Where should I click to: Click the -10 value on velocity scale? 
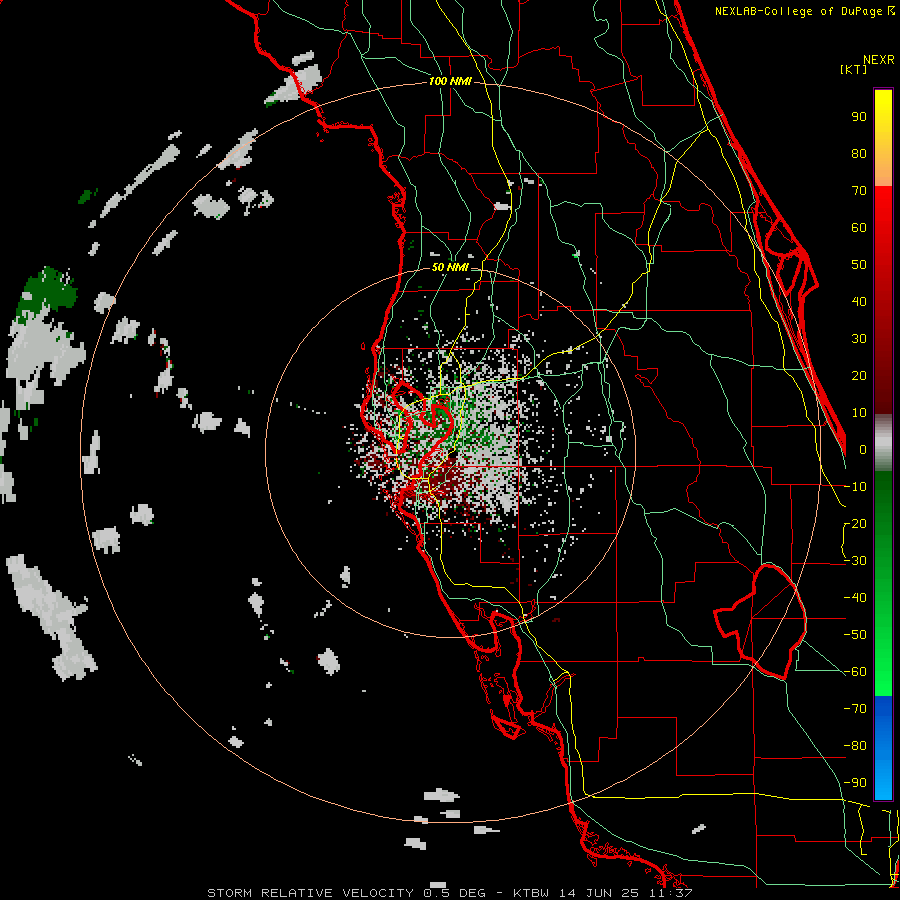(x=855, y=487)
